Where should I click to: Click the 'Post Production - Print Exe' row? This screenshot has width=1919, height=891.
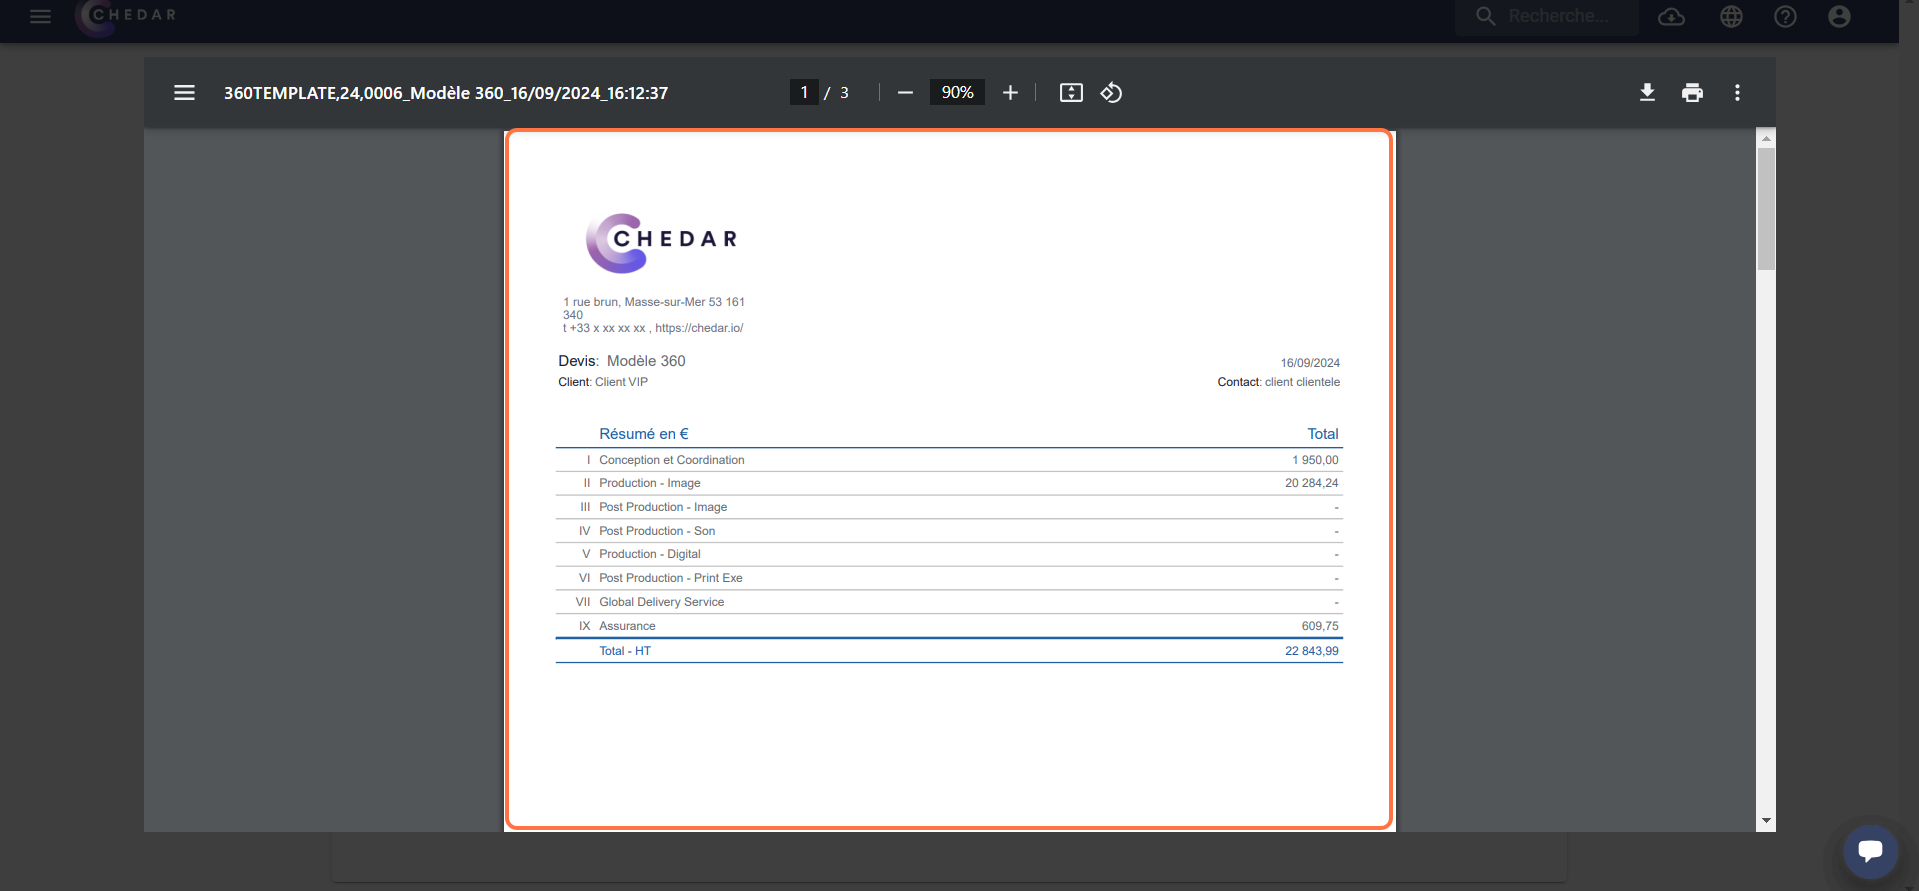(x=949, y=578)
